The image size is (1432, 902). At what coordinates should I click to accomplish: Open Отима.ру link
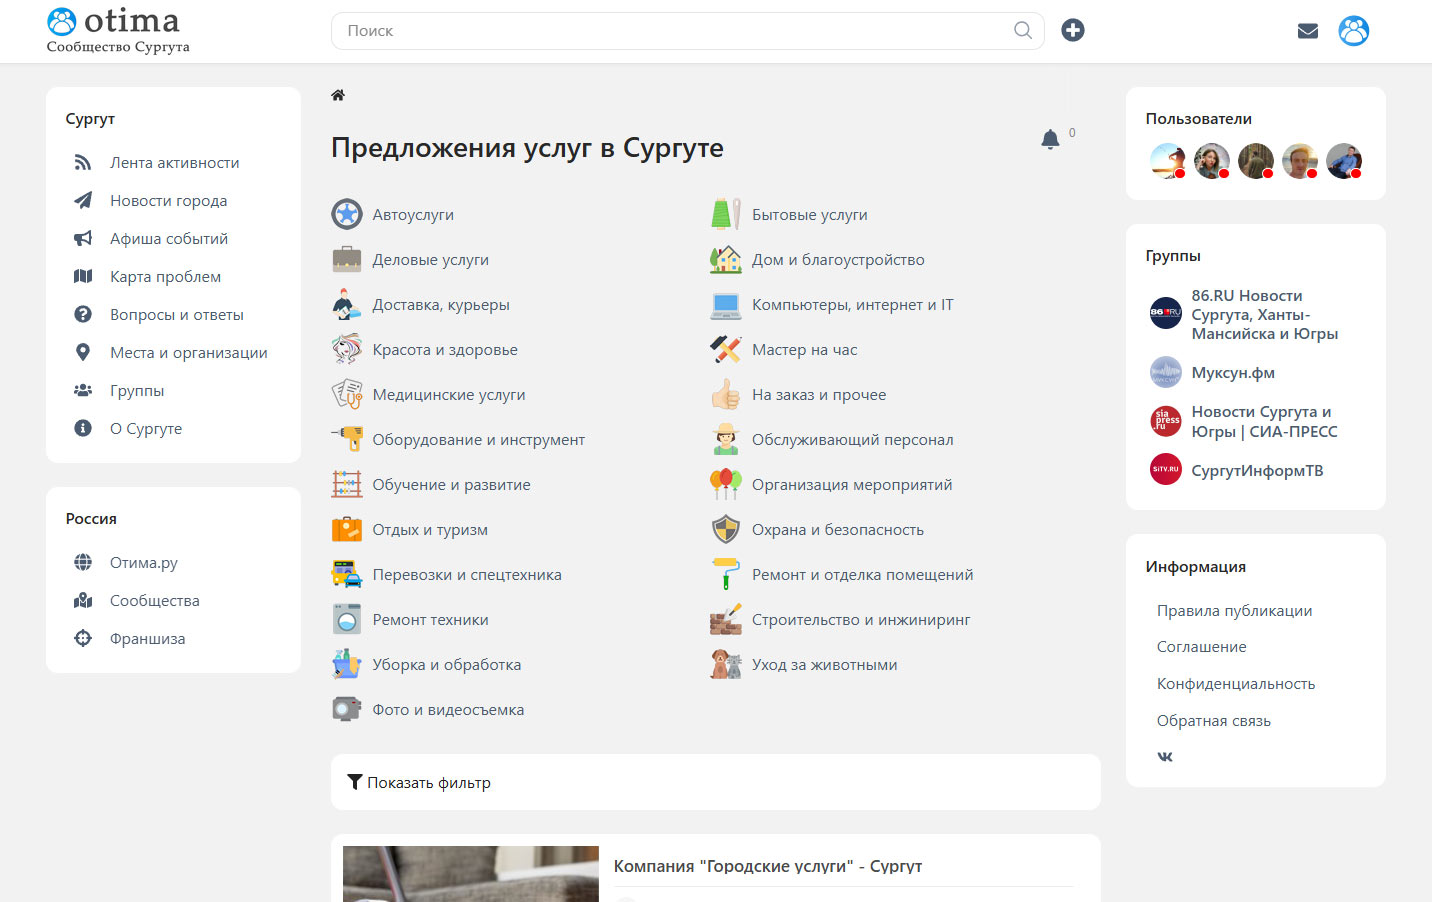click(144, 562)
